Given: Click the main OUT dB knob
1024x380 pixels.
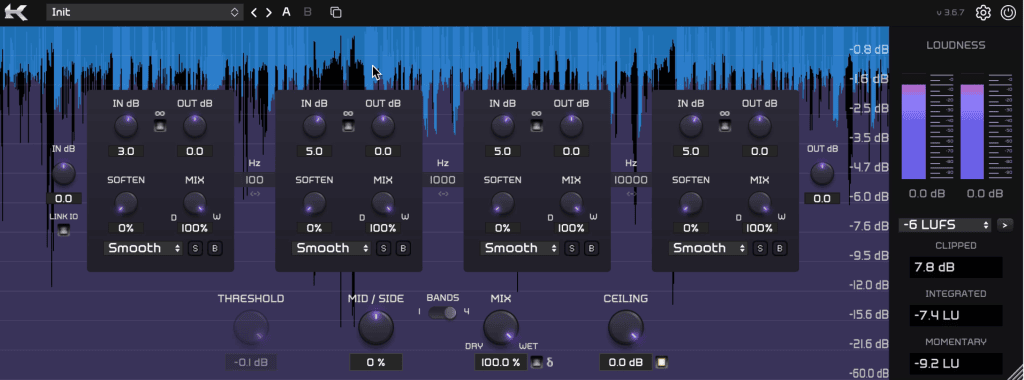Looking at the screenshot, I should click(x=822, y=174).
